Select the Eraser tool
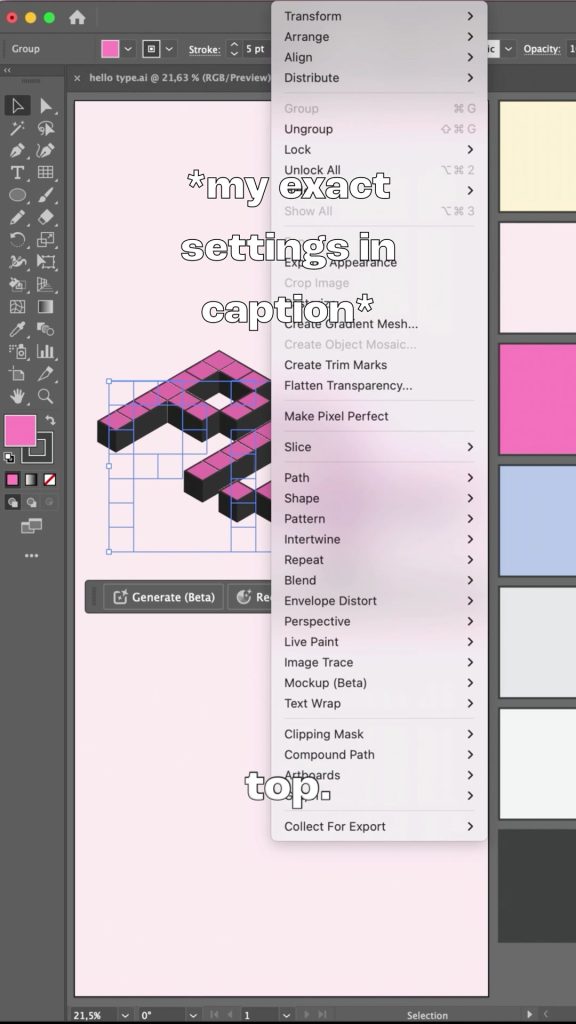 (45, 217)
